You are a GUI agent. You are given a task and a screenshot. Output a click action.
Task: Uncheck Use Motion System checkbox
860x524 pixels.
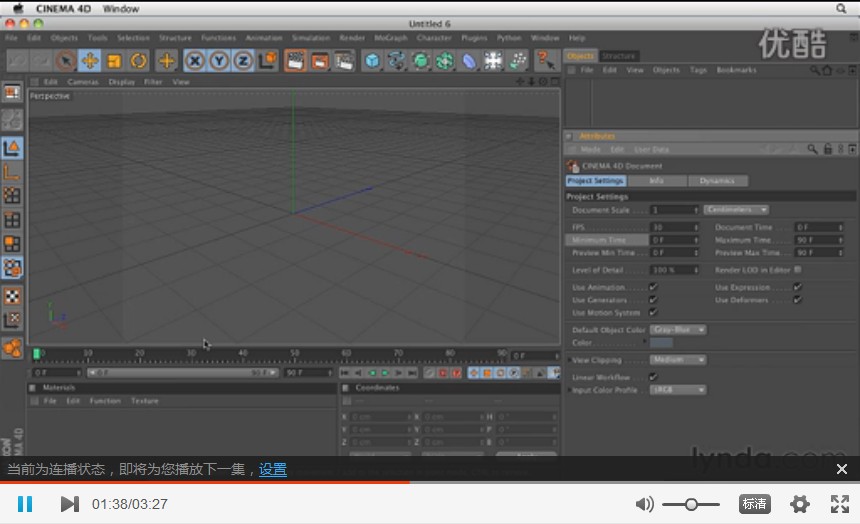(653, 312)
